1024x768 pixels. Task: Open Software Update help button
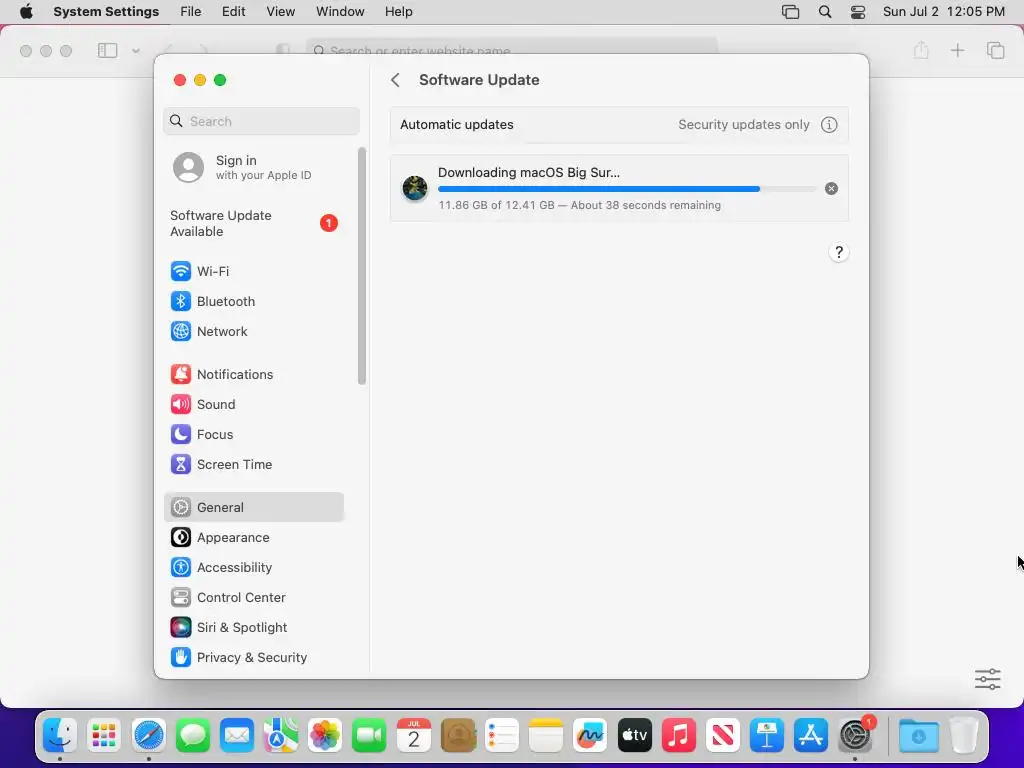point(839,253)
